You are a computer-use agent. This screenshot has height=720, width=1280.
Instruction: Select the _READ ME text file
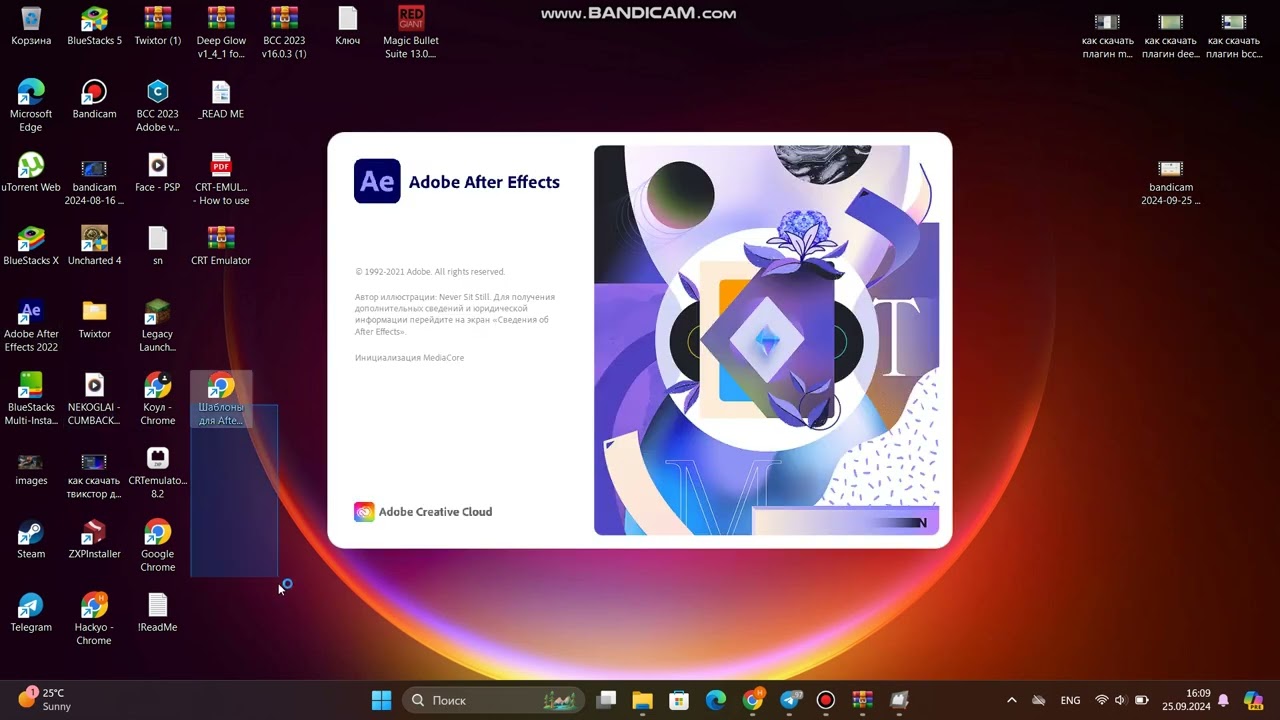[221, 100]
